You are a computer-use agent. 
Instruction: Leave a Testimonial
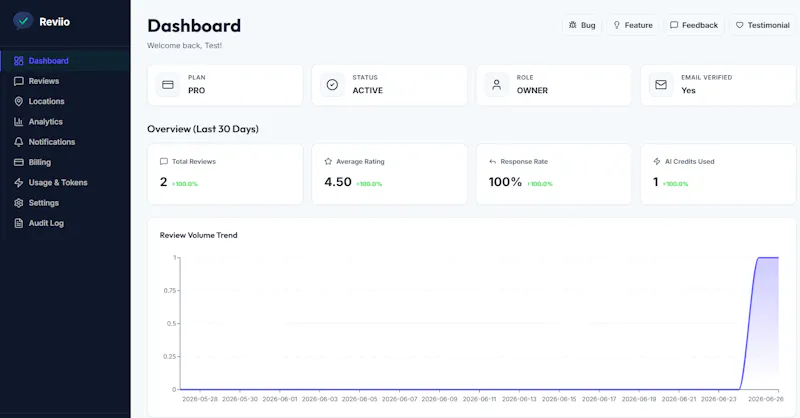(x=763, y=25)
